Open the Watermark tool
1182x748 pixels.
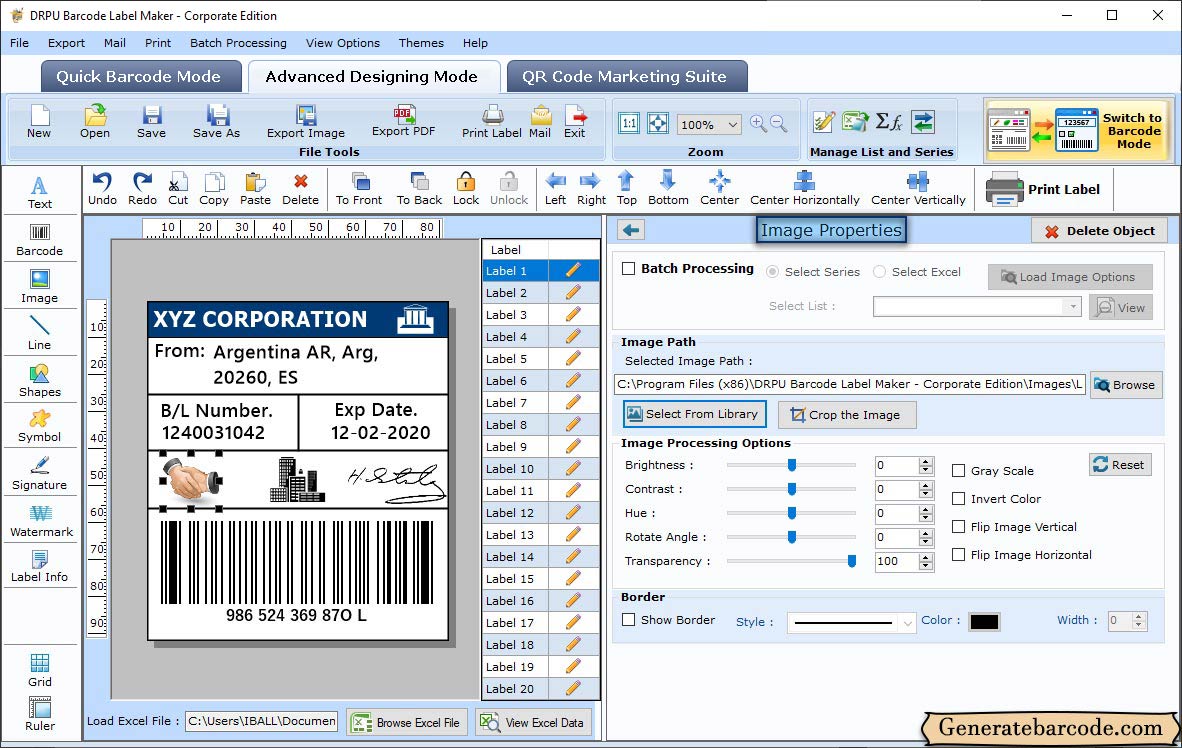click(x=41, y=520)
